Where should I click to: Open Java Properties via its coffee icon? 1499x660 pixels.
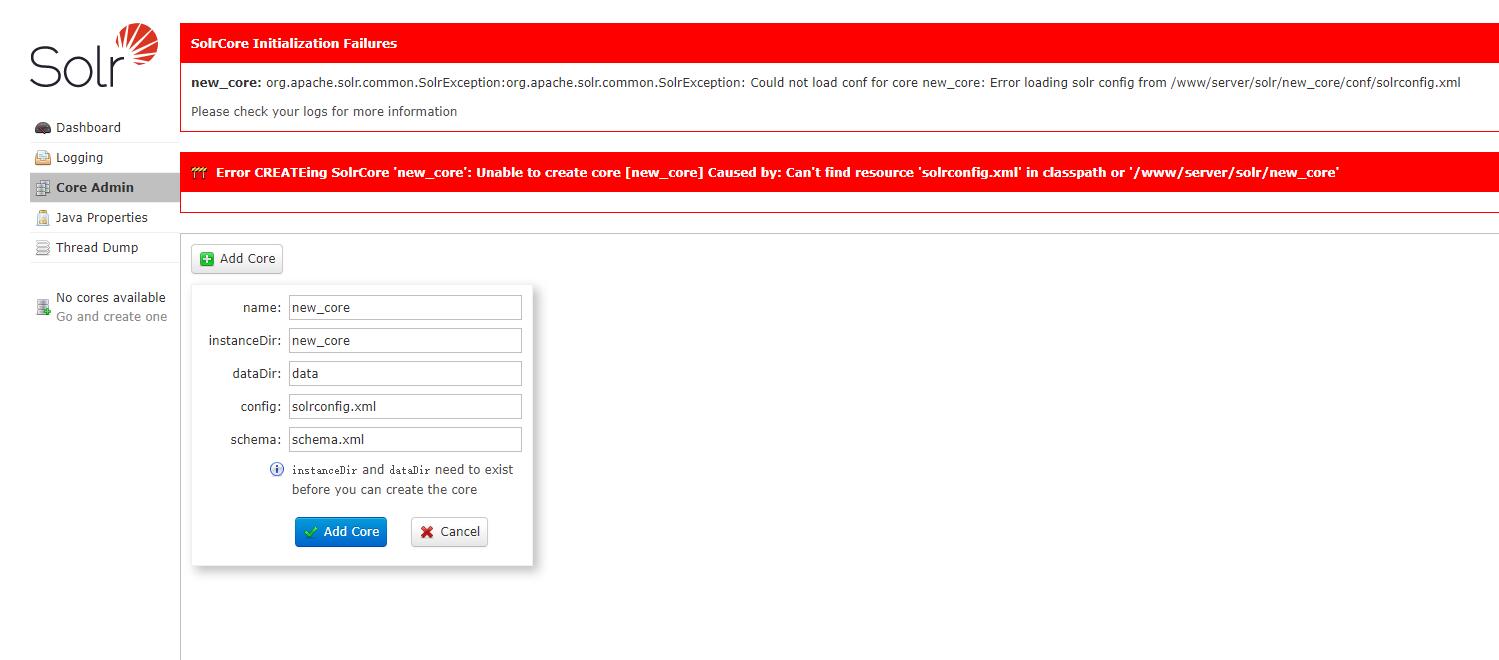coord(41,217)
